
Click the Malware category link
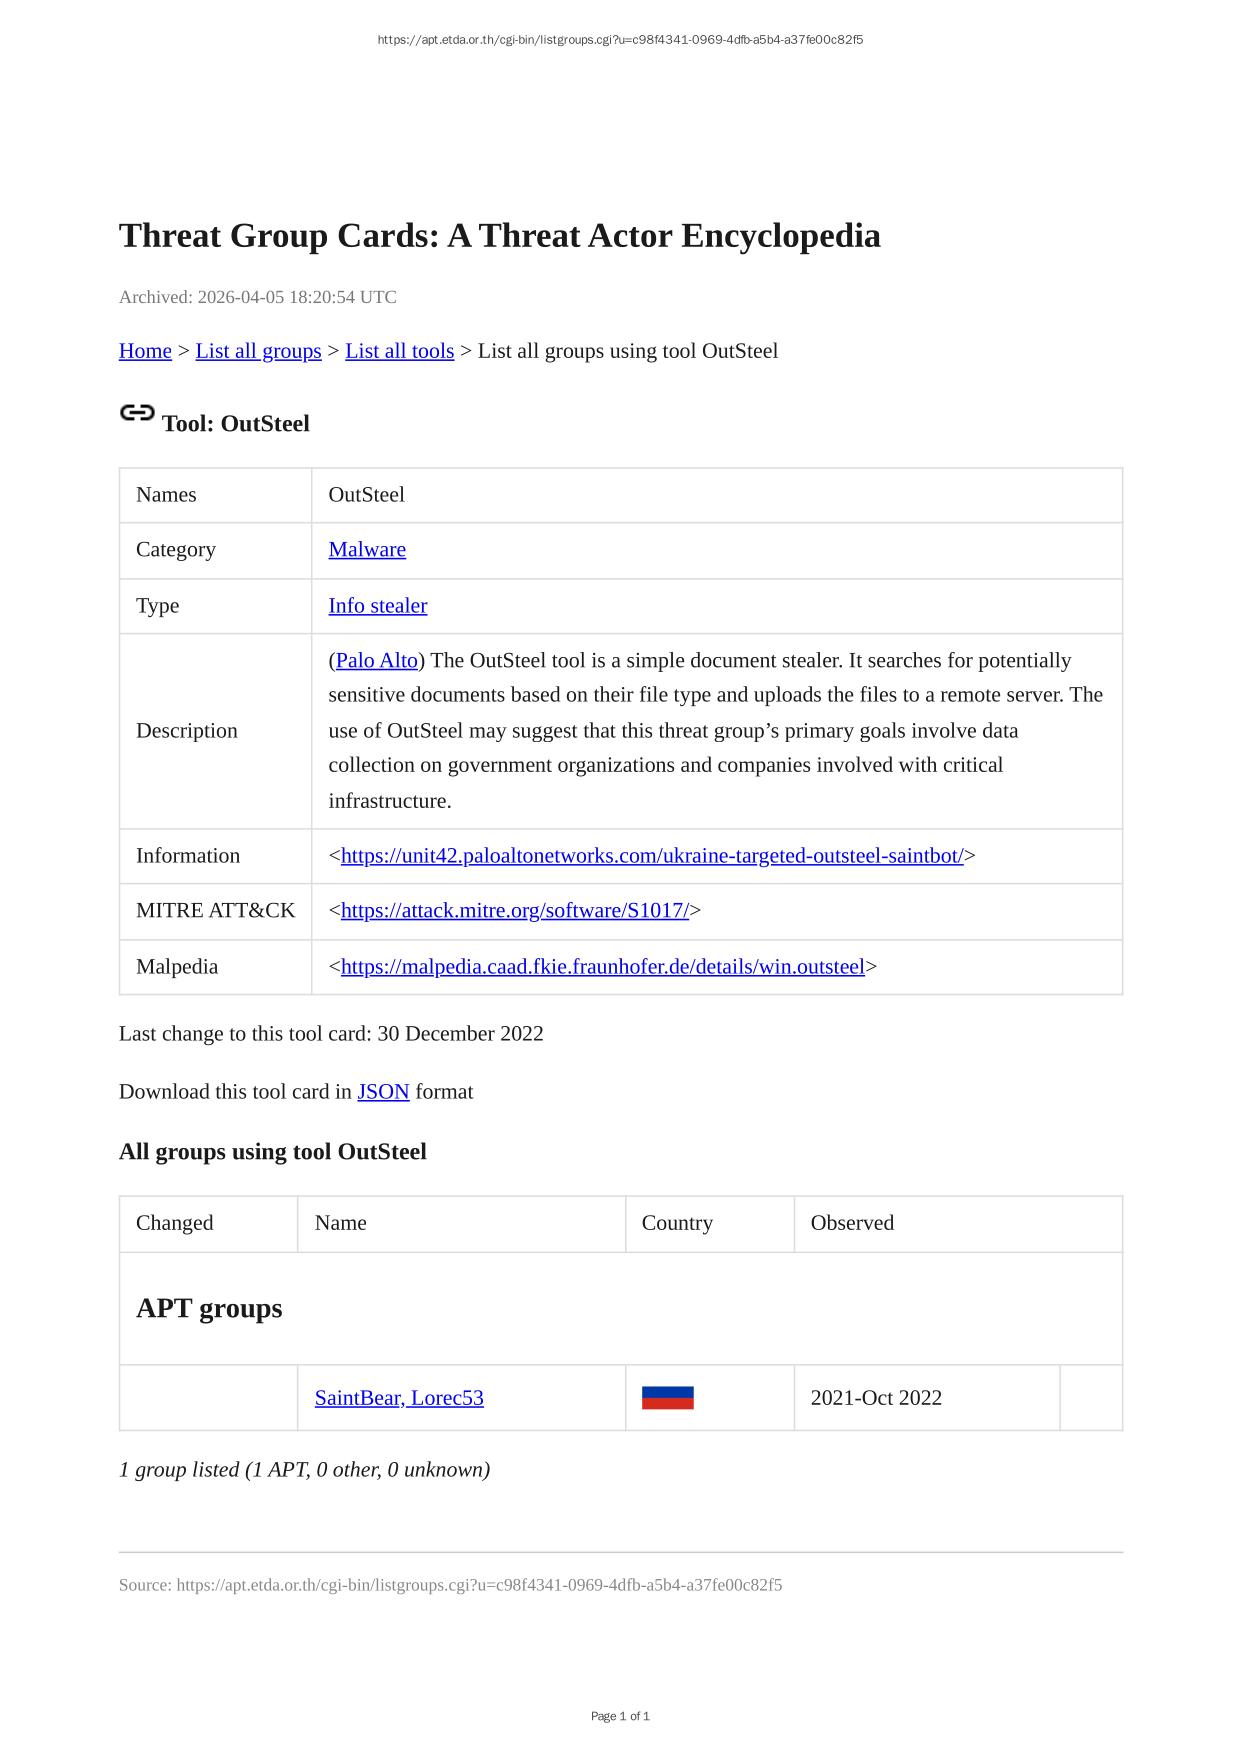tap(367, 550)
